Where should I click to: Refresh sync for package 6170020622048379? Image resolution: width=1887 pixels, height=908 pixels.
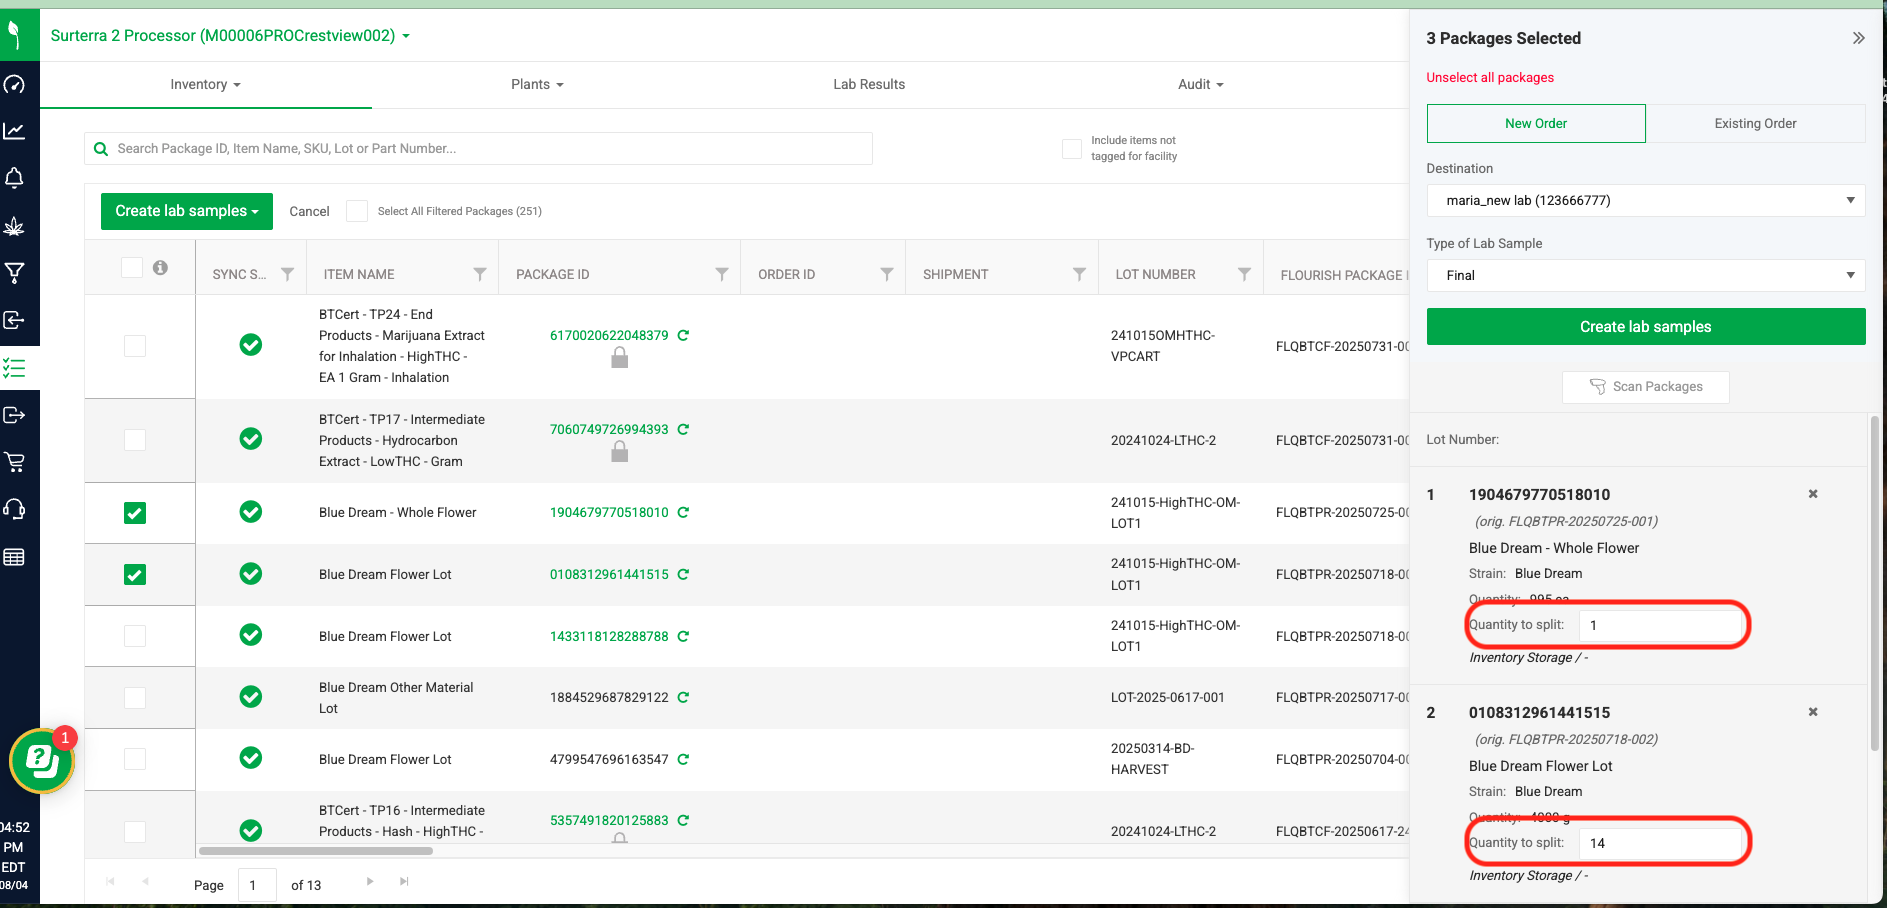(x=683, y=335)
